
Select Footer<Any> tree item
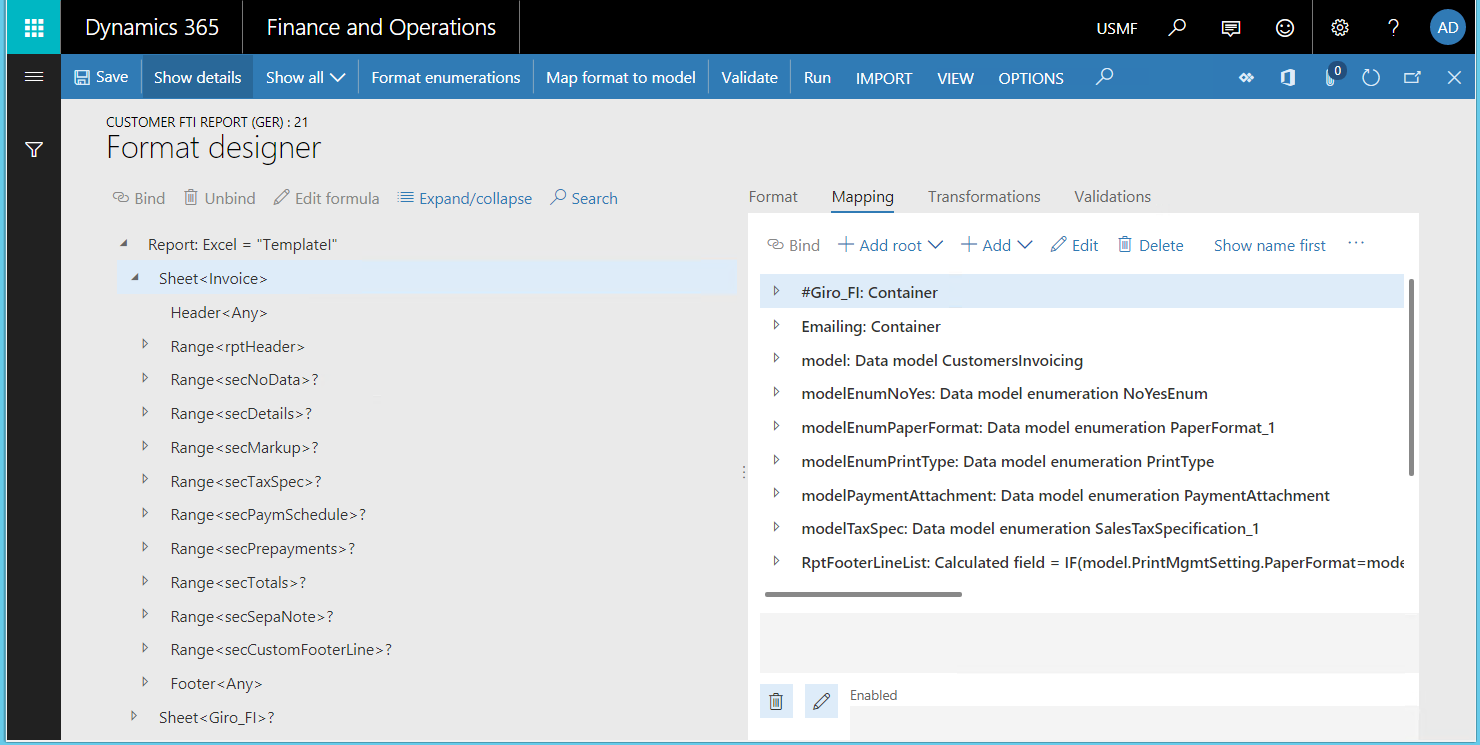(x=216, y=684)
